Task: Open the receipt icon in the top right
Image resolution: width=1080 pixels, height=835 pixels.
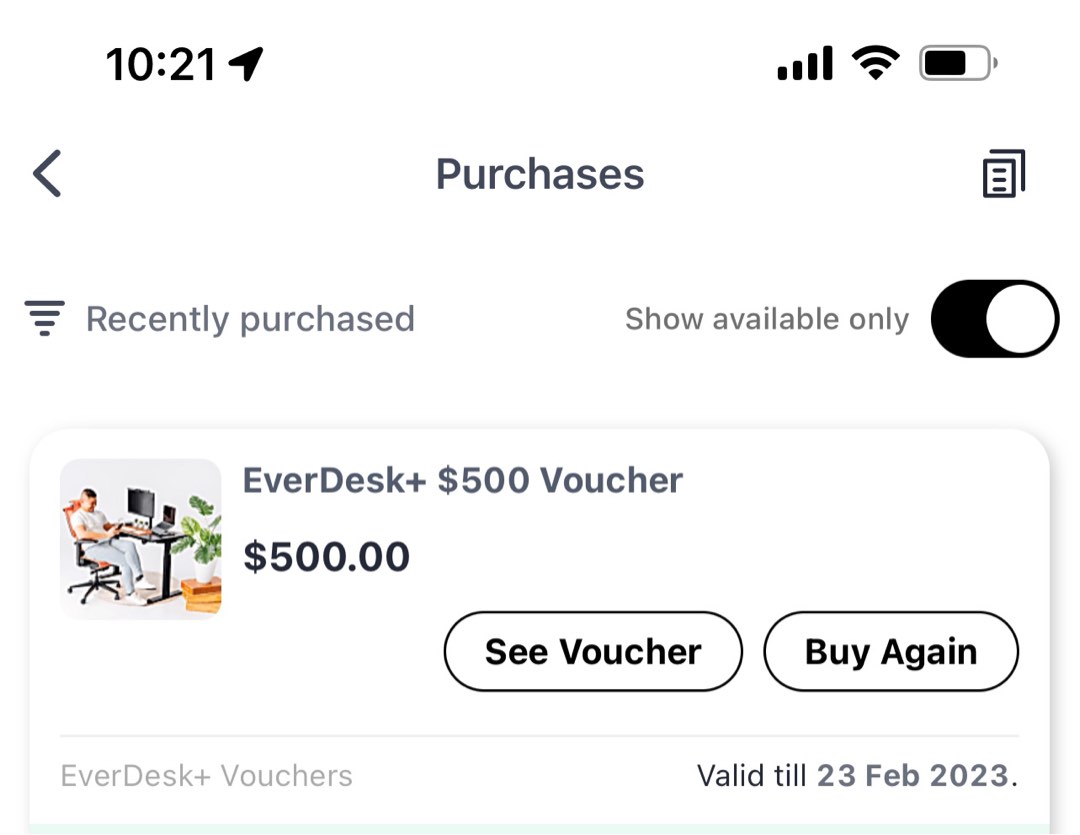Action: click(1003, 172)
